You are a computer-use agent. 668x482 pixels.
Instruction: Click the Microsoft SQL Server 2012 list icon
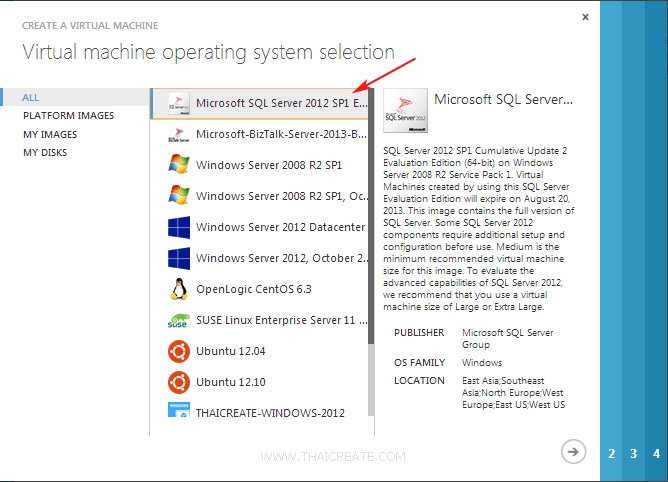pos(179,104)
